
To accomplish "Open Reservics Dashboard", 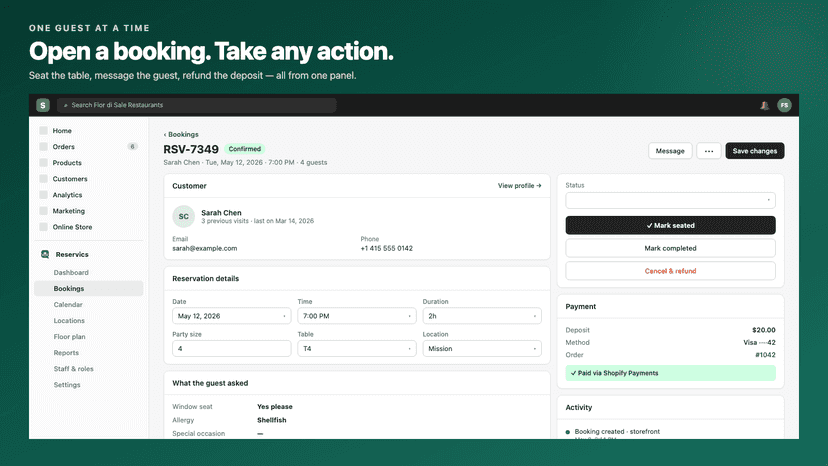I will pyautogui.click(x=71, y=273).
